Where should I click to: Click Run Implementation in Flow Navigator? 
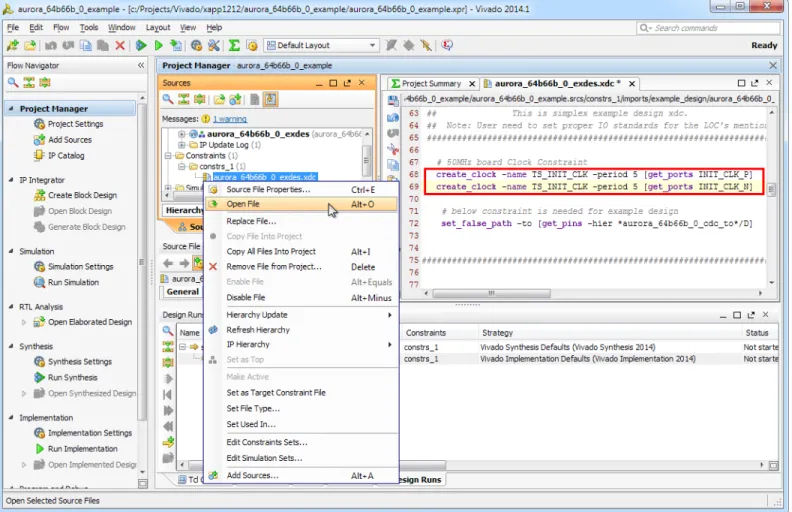82,449
